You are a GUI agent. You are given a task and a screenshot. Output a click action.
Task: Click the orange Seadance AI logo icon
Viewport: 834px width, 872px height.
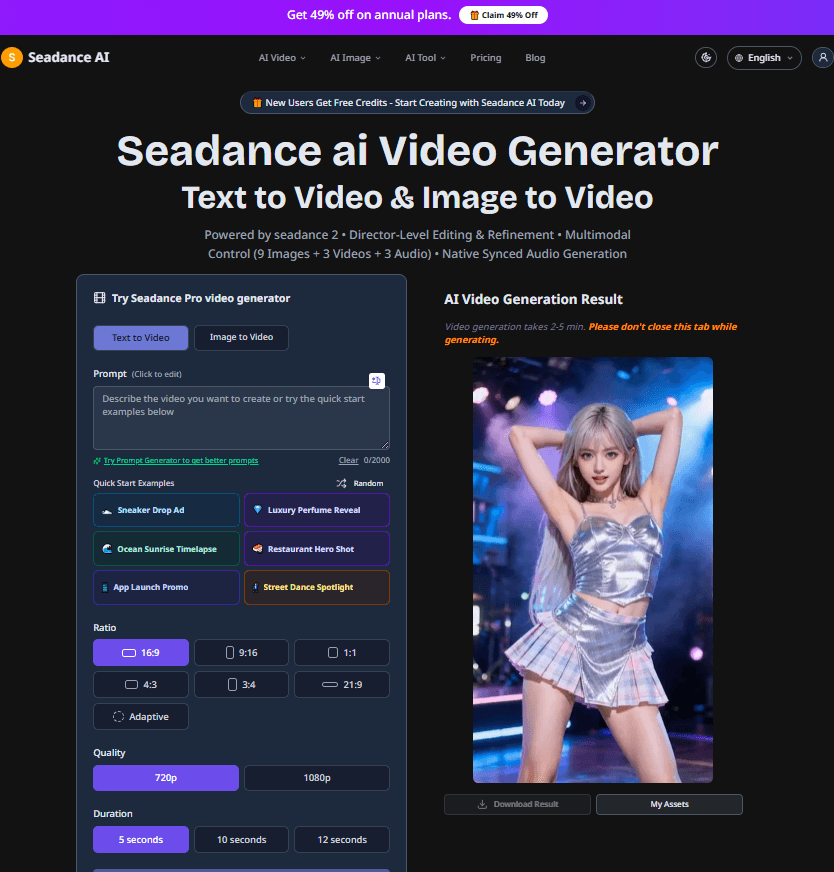pos(12,57)
